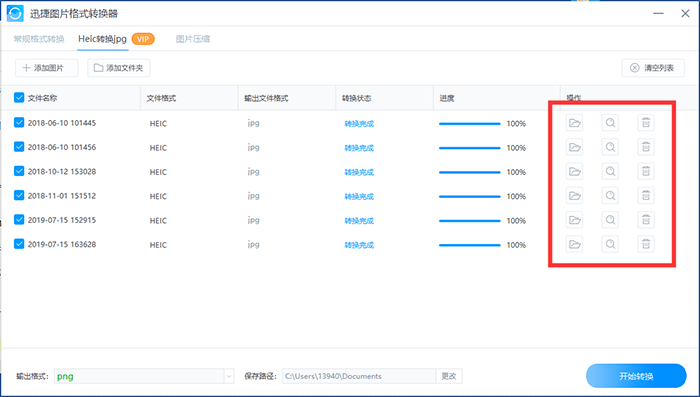Start conversion with 开始转换 button

(x=636, y=376)
